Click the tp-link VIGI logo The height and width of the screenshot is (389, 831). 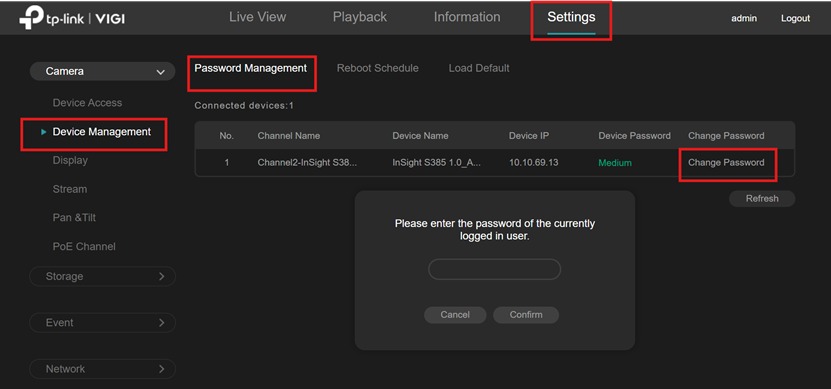click(x=73, y=19)
